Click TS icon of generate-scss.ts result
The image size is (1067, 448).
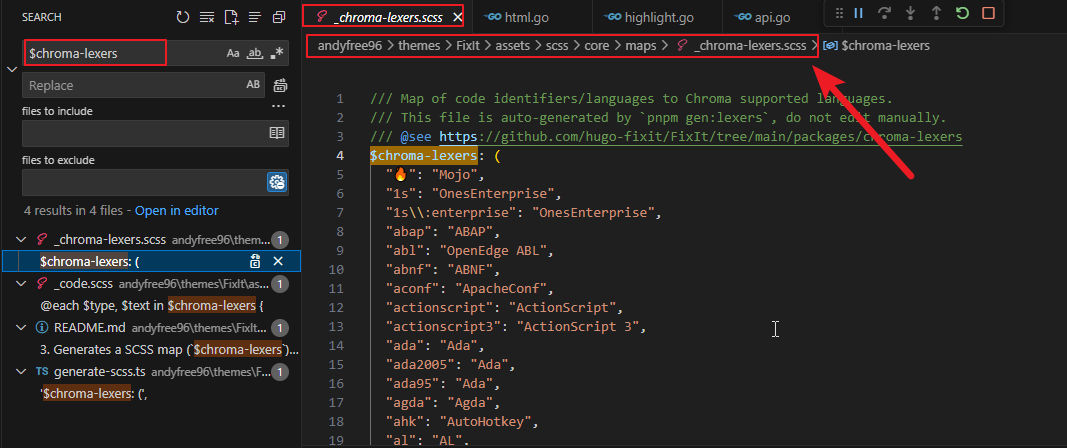[x=42, y=372]
